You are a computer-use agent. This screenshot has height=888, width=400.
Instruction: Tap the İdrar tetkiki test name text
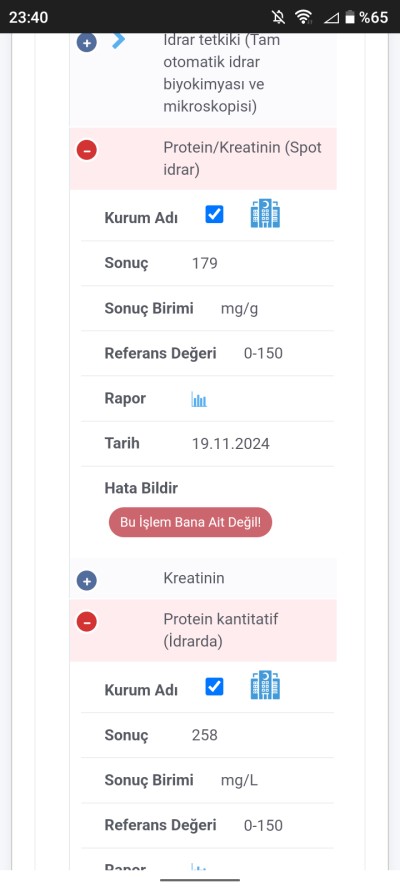[222, 74]
